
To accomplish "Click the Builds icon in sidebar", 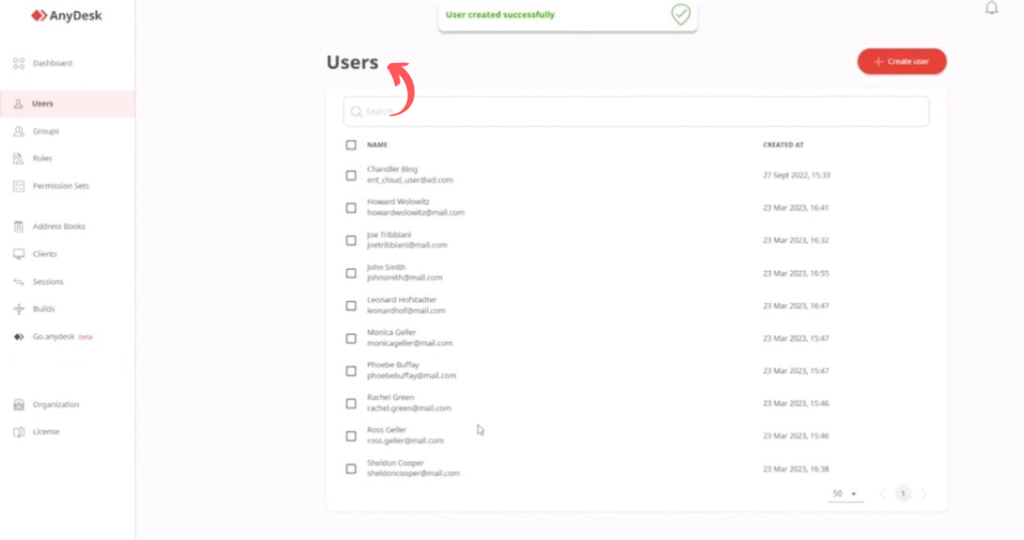I will 19,309.
